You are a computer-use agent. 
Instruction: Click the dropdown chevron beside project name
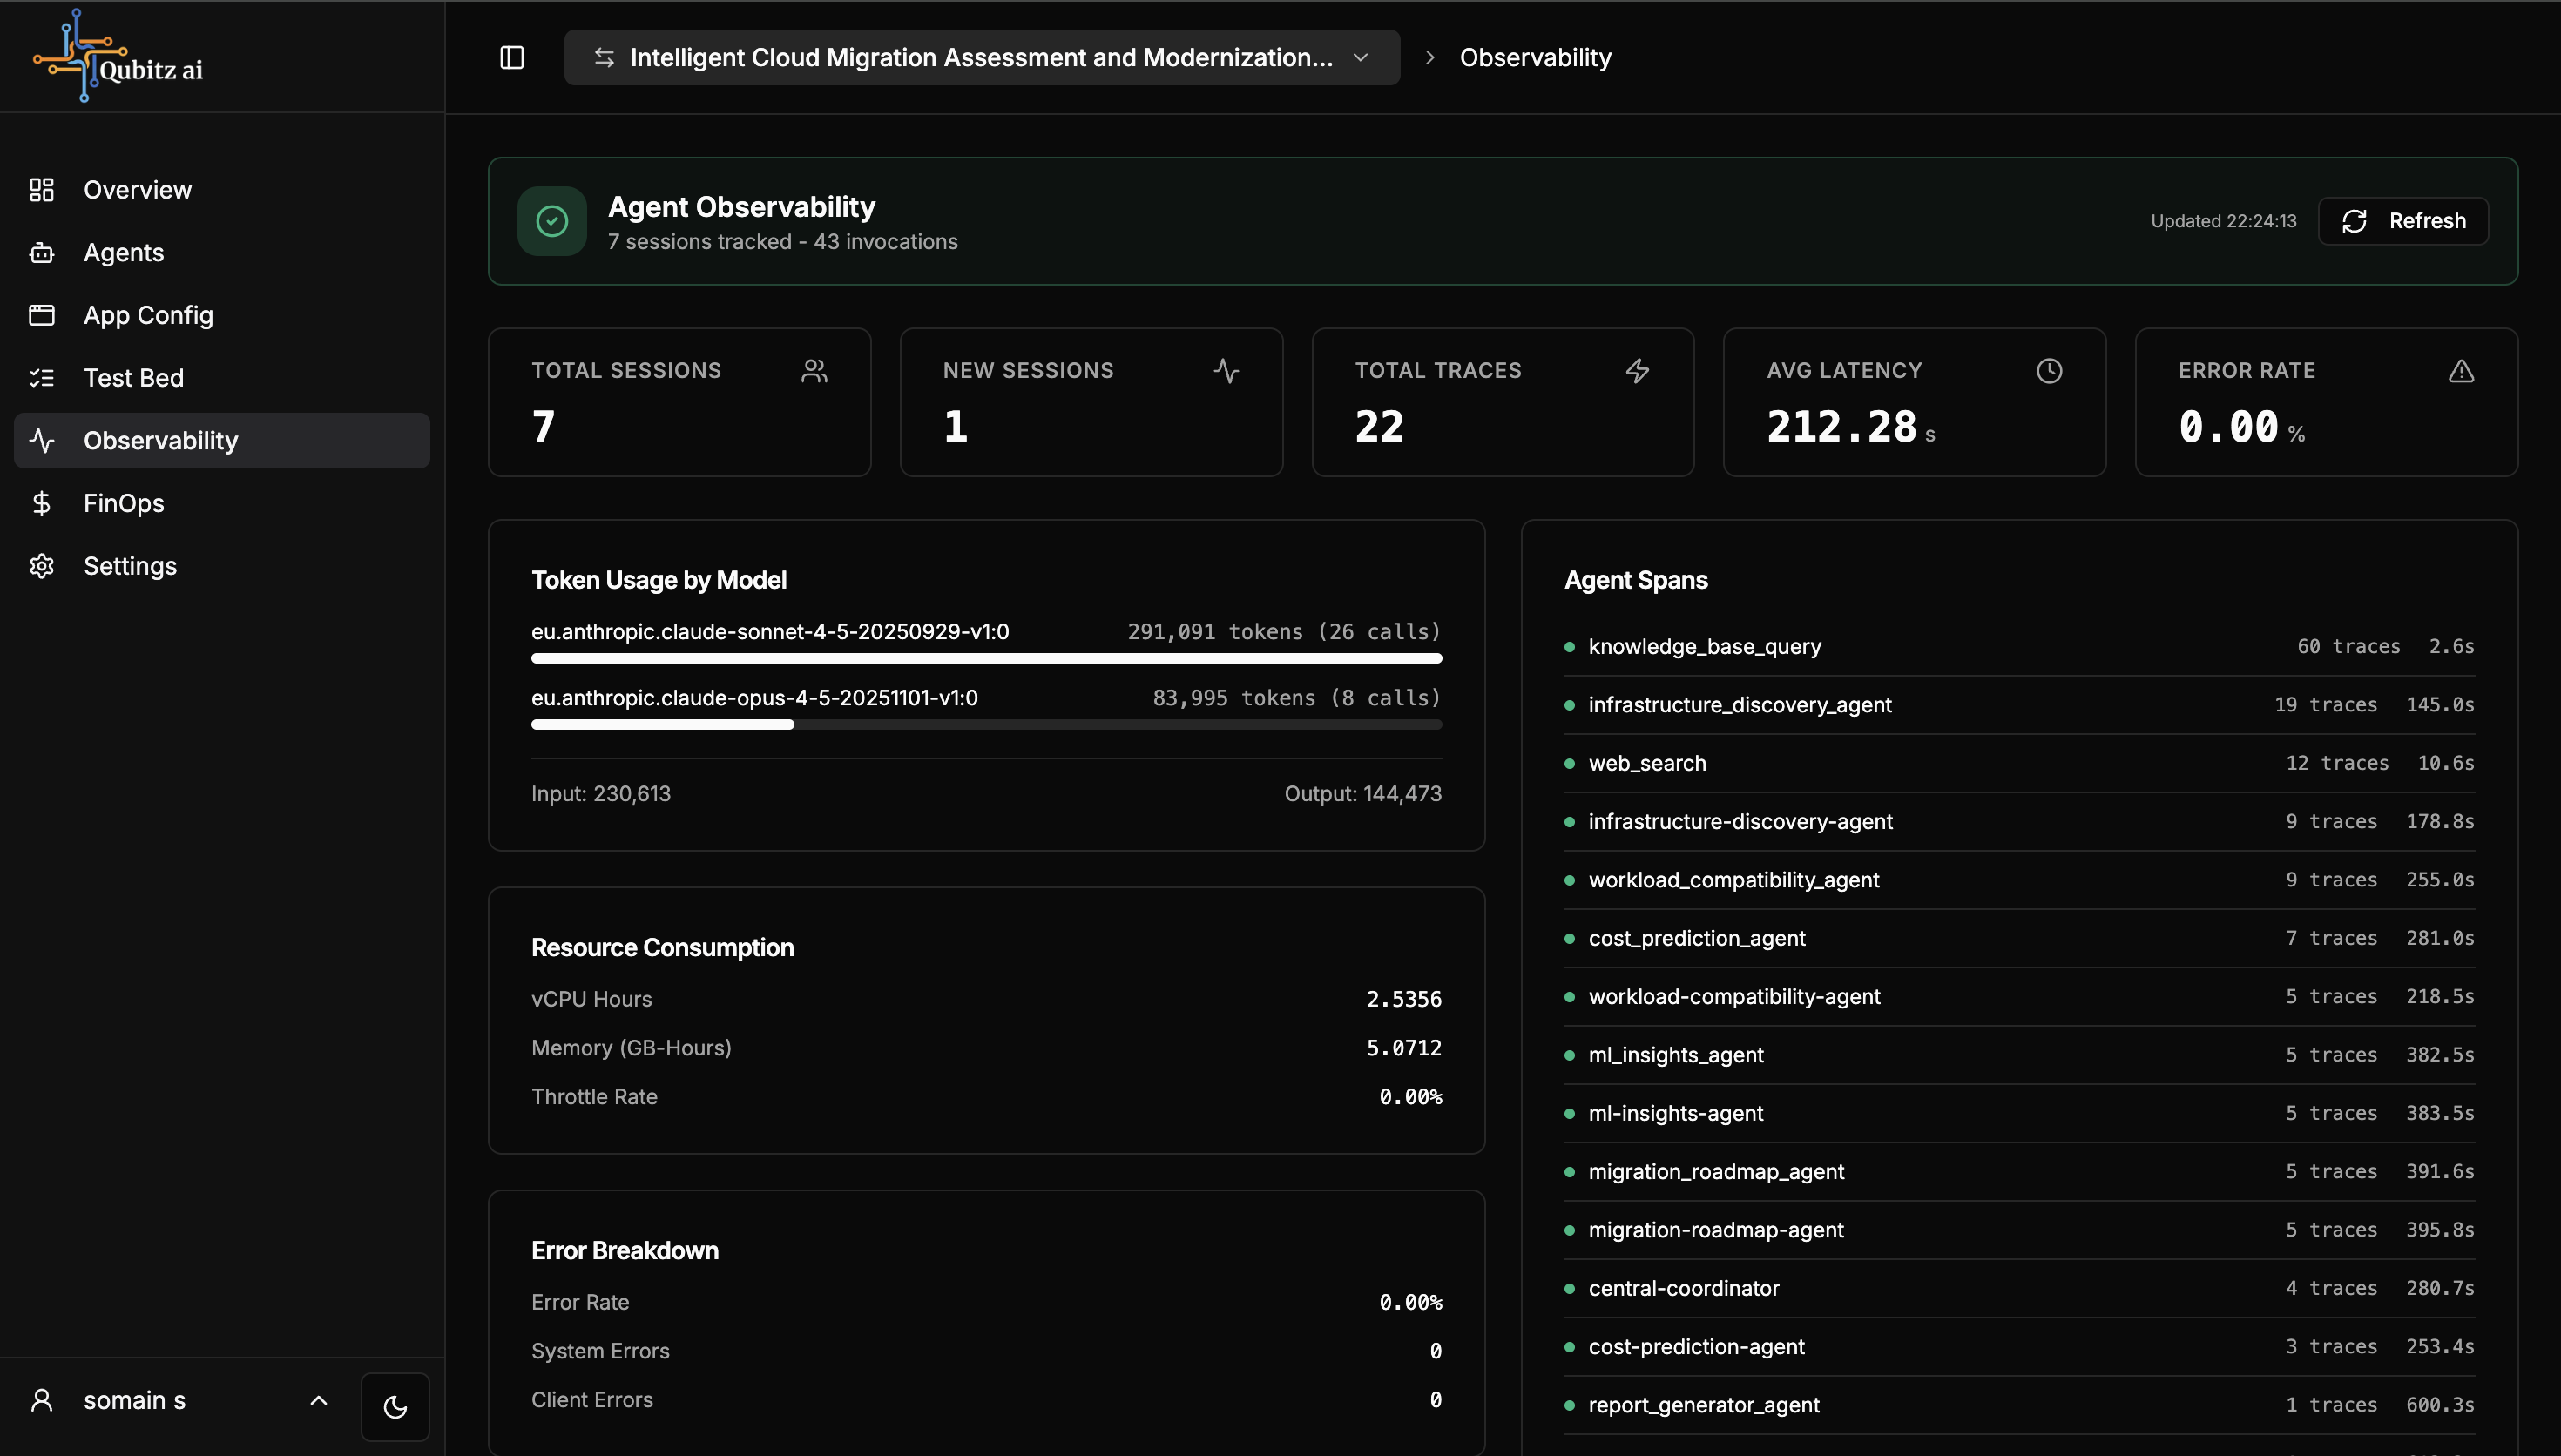point(1360,58)
